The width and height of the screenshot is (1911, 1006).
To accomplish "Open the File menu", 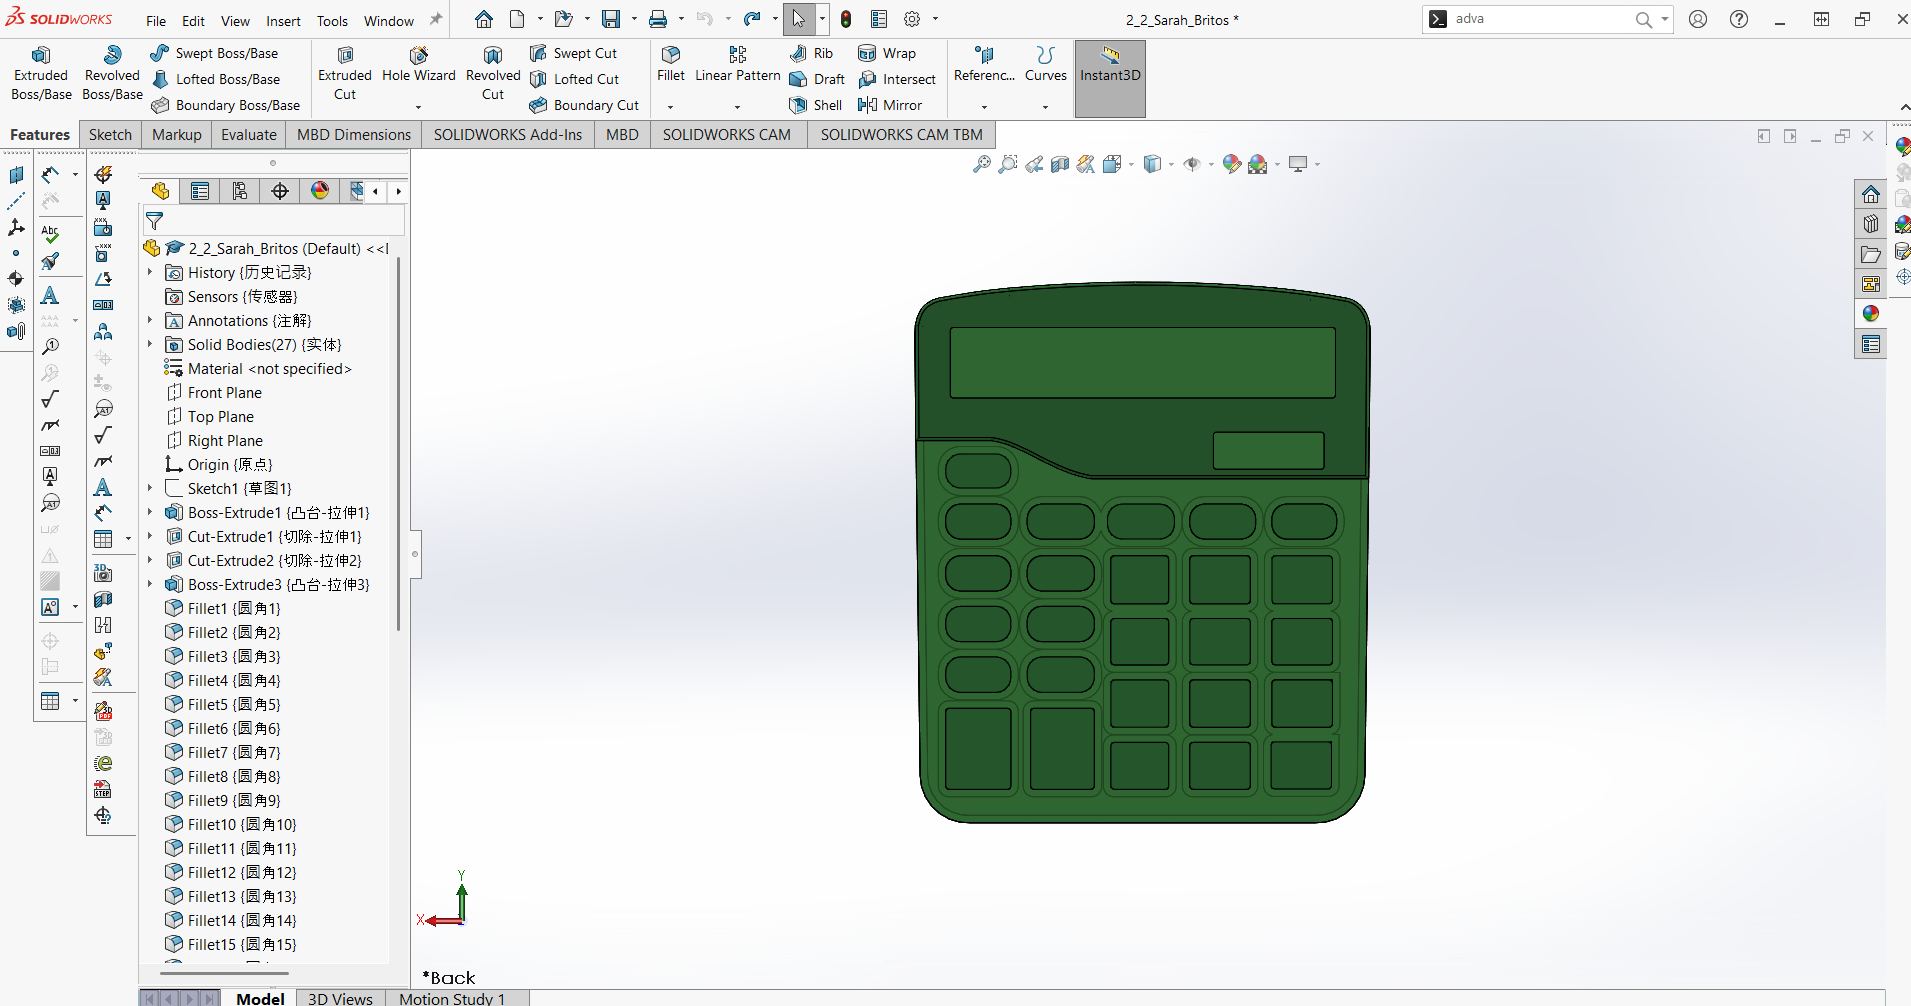I will tap(156, 21).
